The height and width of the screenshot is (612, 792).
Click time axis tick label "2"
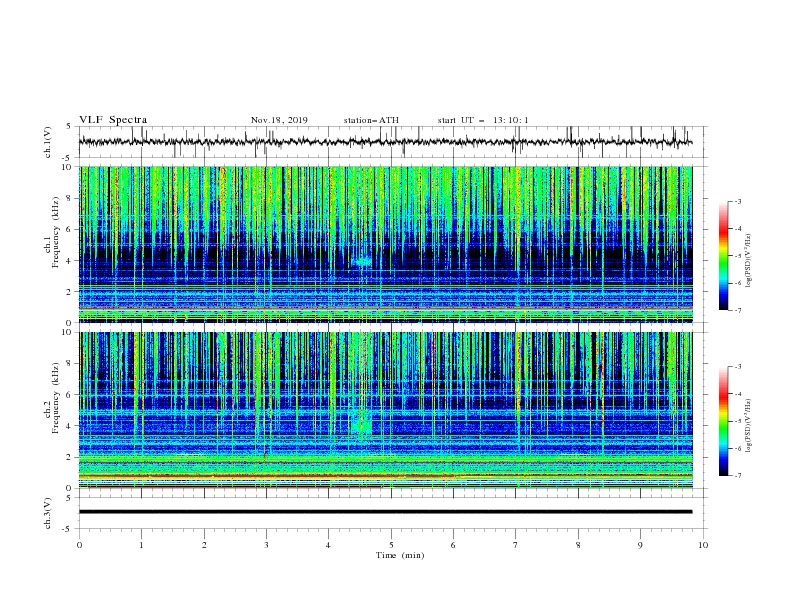pos(204,545)
